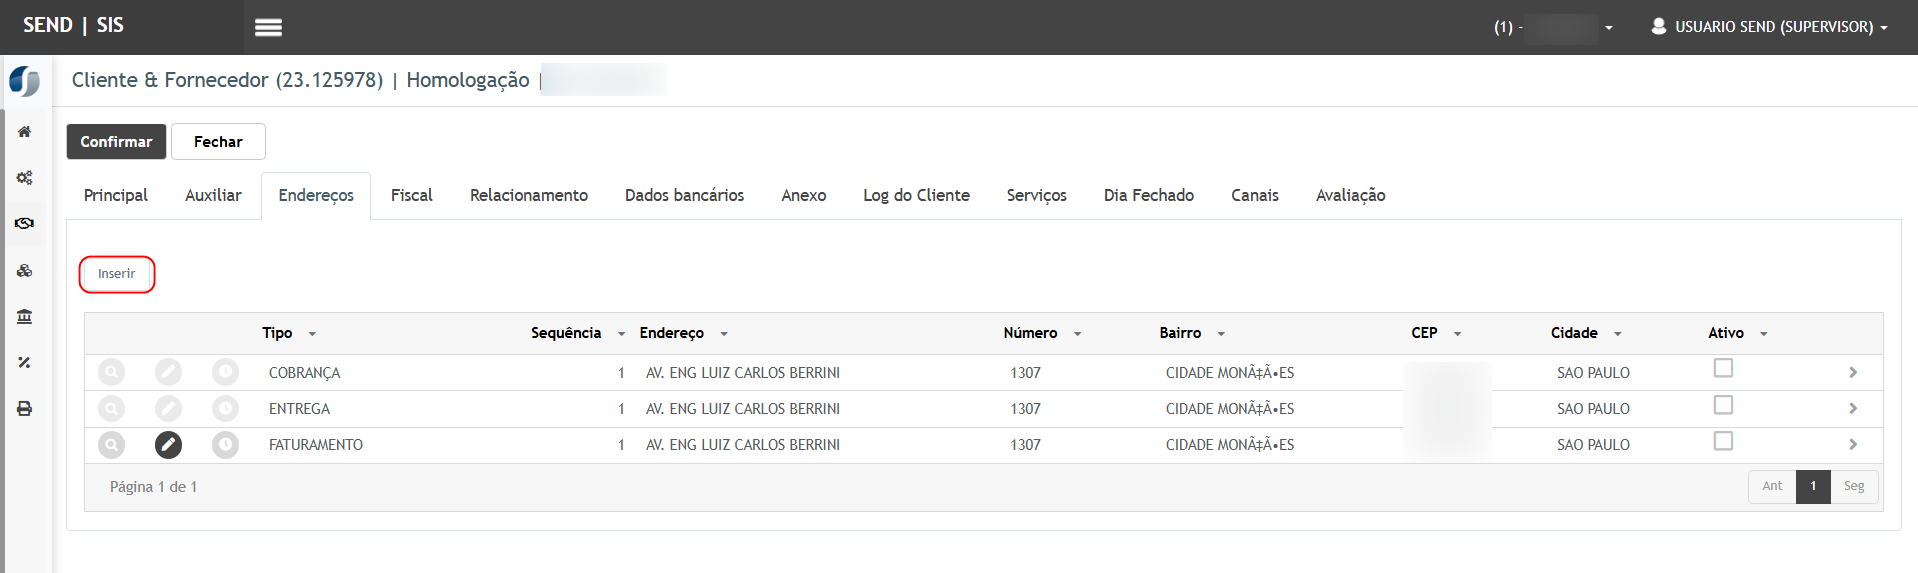Expand the USUARIO SEND (SUPERVISOR) user menu
The height and width of the screenshot is (573, 1918).
pos(1768,27)
